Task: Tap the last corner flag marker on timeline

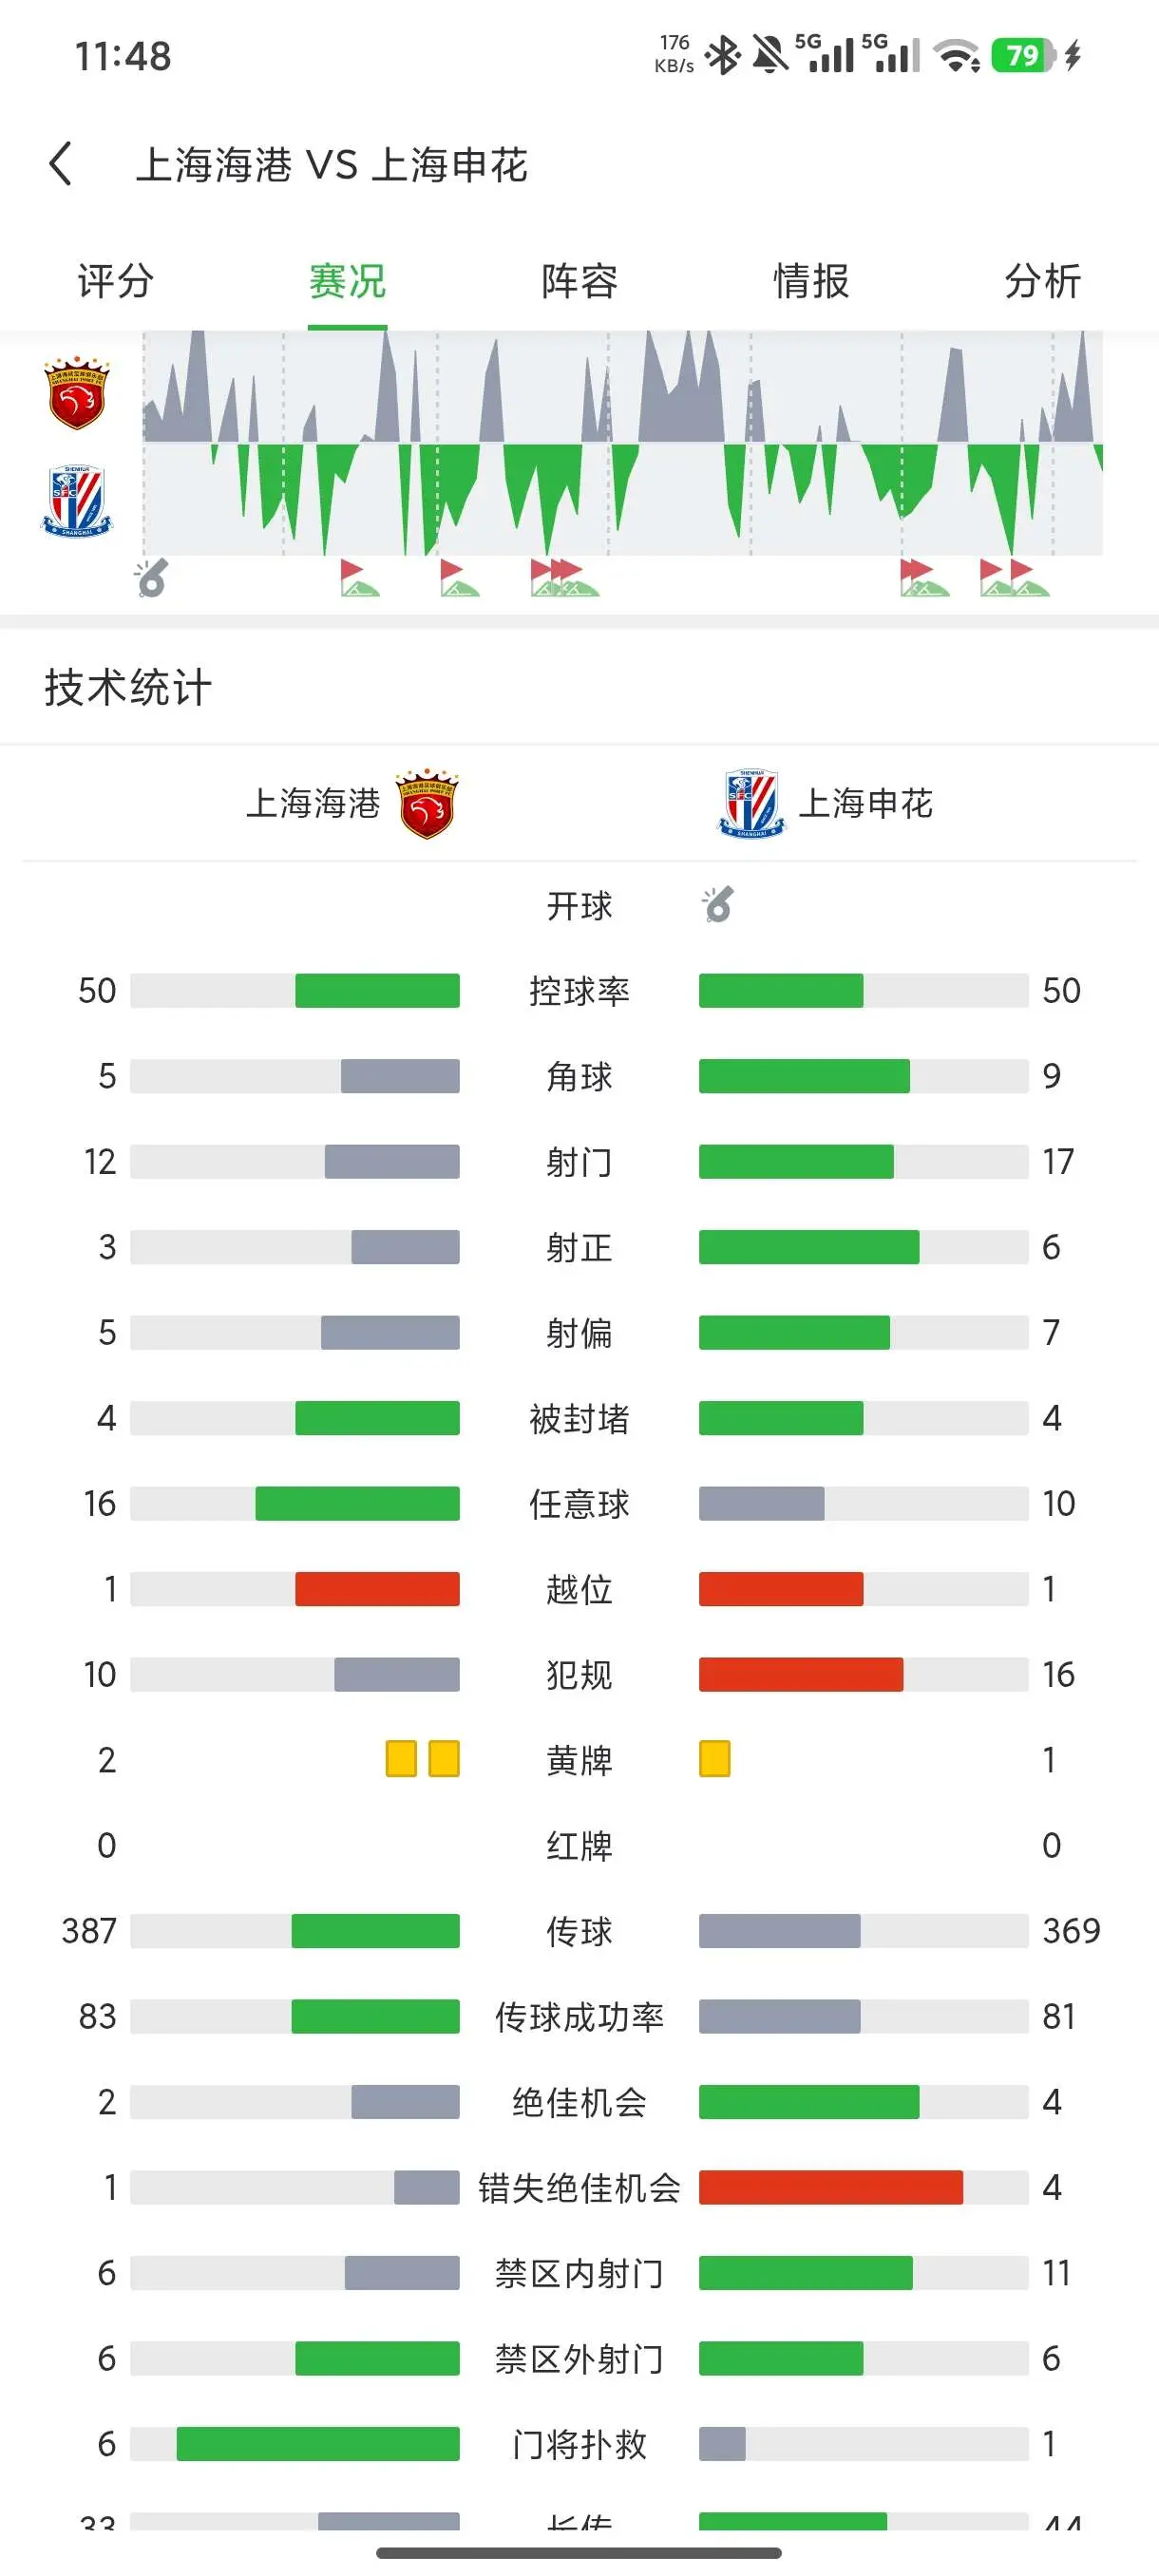Action: (1028, 578)
